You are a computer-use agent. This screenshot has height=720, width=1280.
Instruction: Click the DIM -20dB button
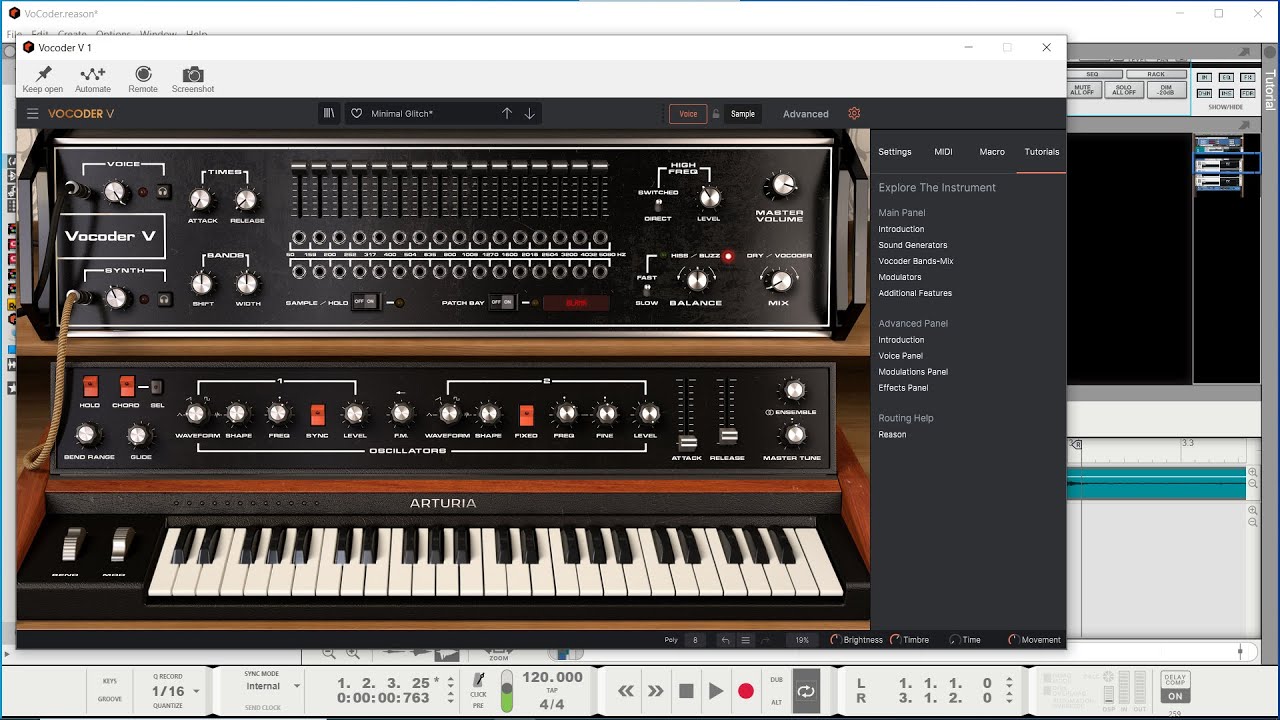pyautogui.click(x=1166, y=90)
